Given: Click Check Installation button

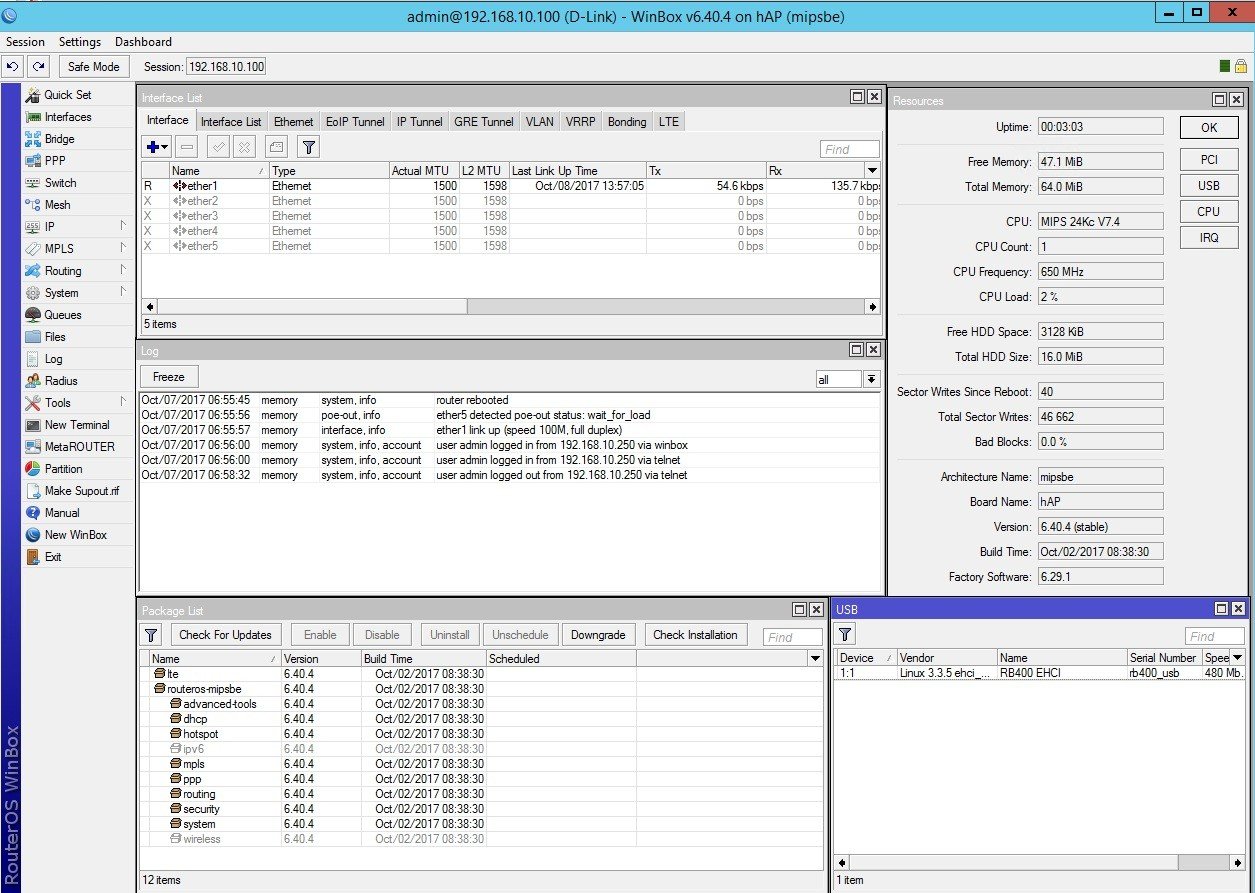Looking at the screenshot, I should coord(695,635).
